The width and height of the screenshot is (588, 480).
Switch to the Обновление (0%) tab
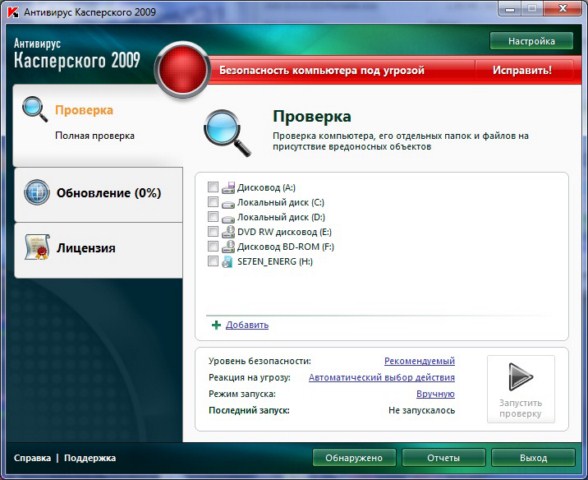point(98,194)
